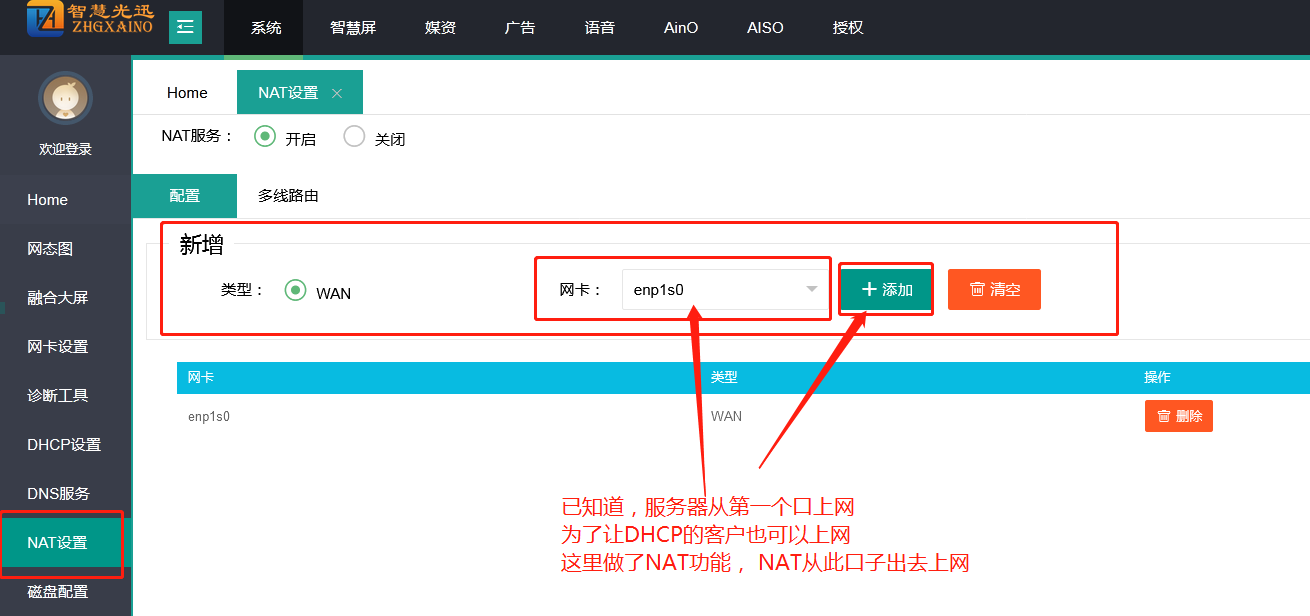Select the WAN type radio button
Image resolution: width=1310 pixels, height=616 pixels.
pos(295,290)
